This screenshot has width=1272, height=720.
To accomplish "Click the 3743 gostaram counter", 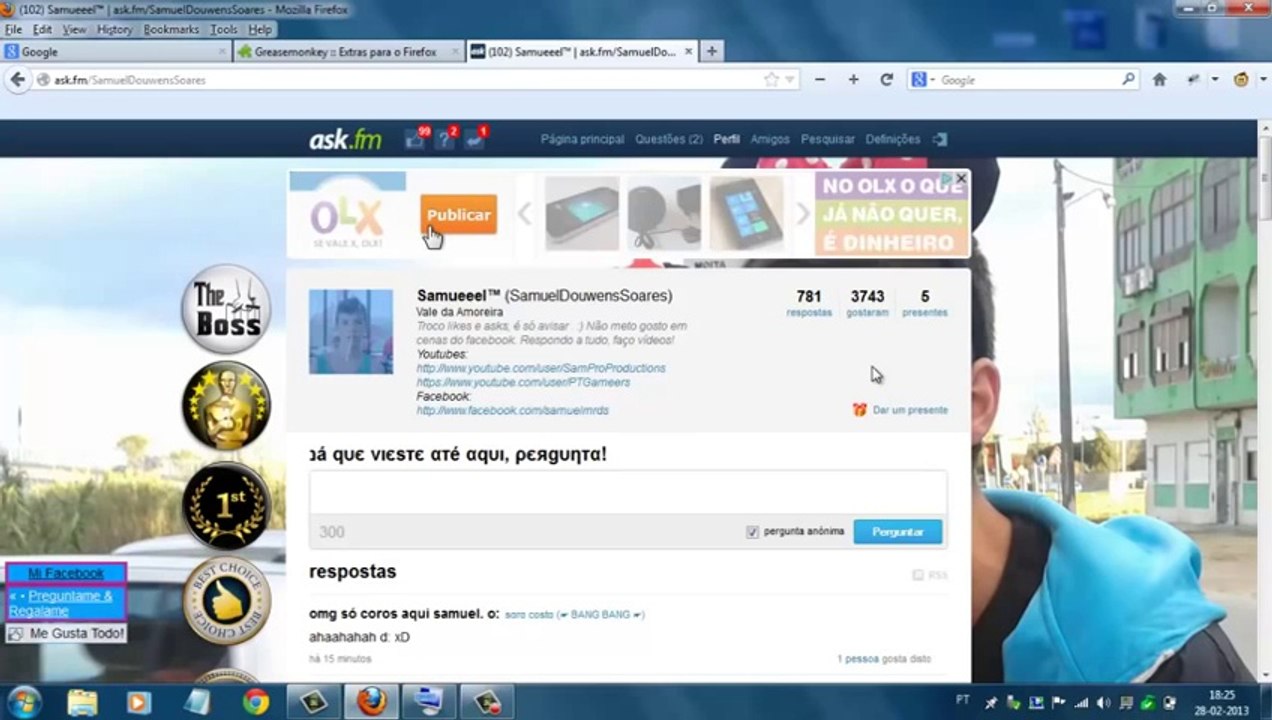I will point(867,303).
